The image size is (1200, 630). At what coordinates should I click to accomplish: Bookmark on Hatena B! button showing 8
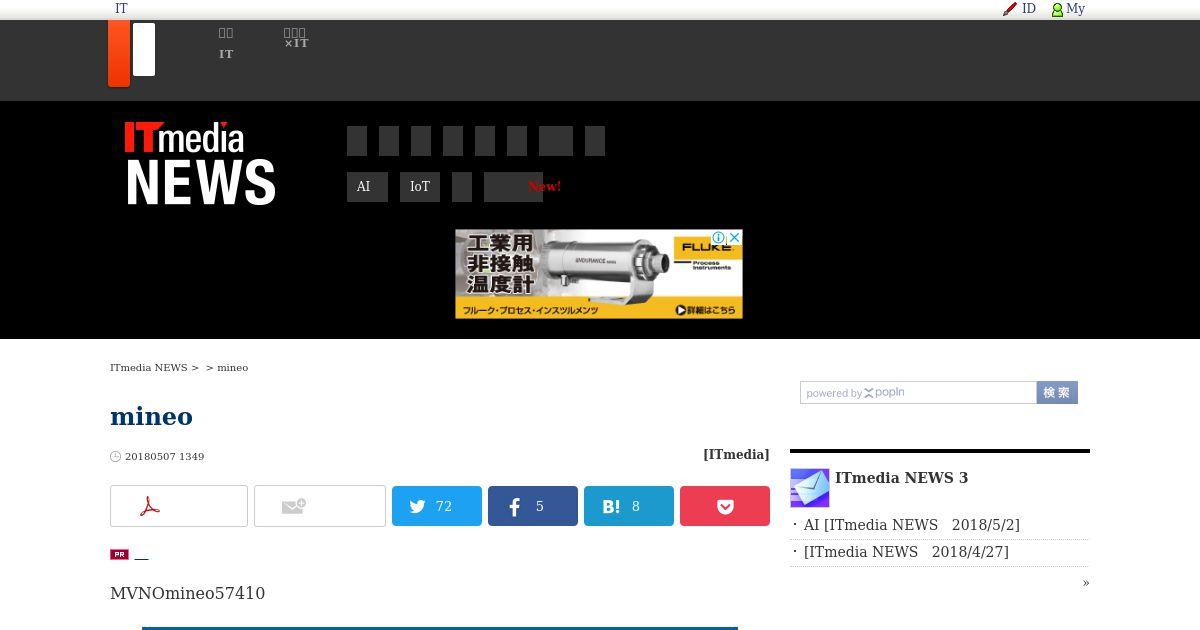tap(629, 506)
